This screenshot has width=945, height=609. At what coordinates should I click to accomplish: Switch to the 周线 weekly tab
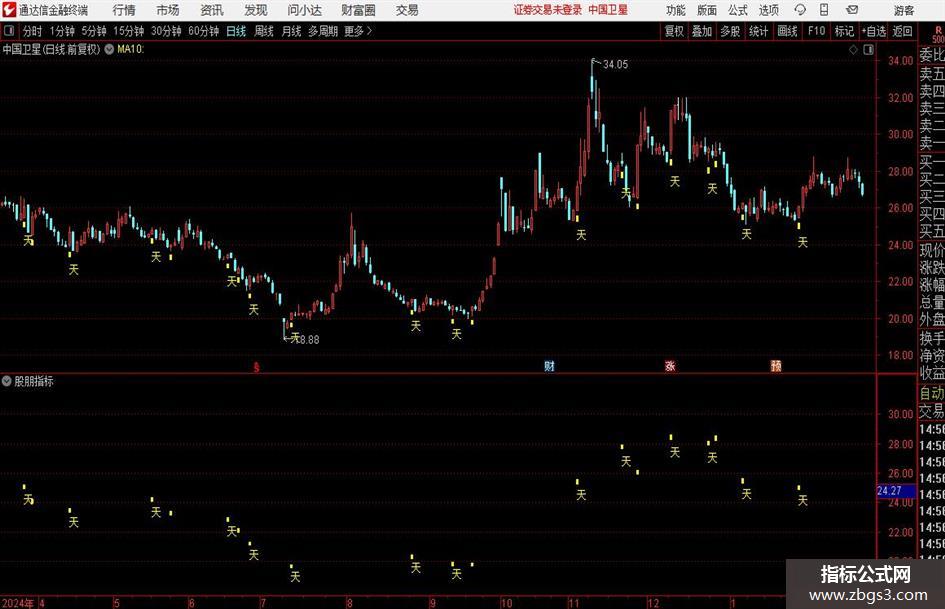point(263,31)
